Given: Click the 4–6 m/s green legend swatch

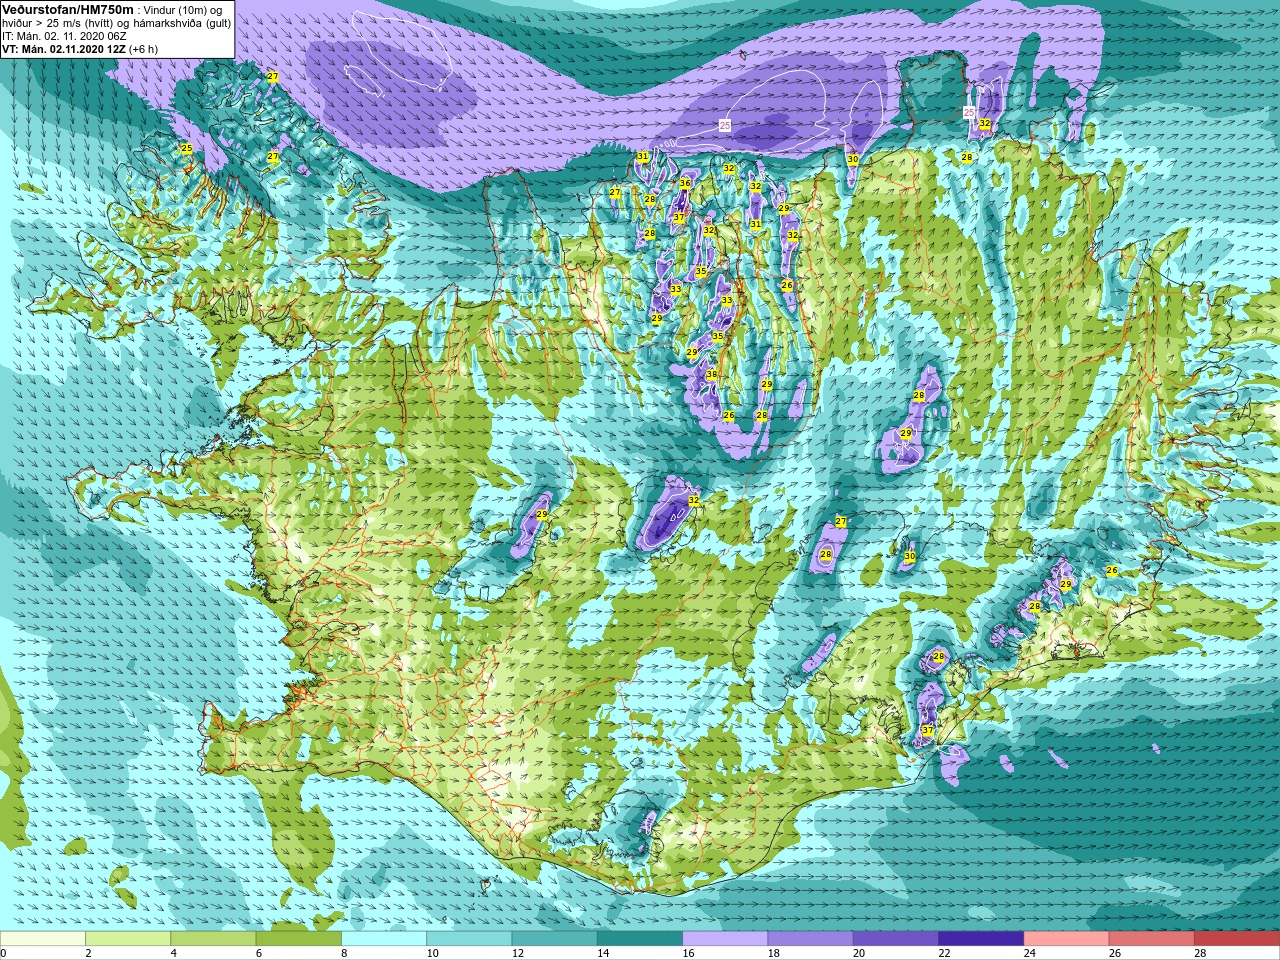Looking at the screenshot, I should [213, 939].
